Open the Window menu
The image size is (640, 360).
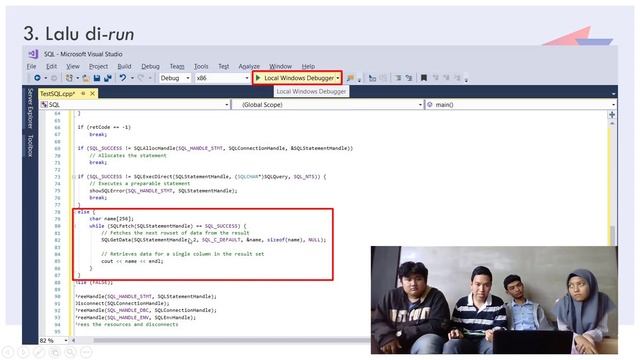[280, 66]
